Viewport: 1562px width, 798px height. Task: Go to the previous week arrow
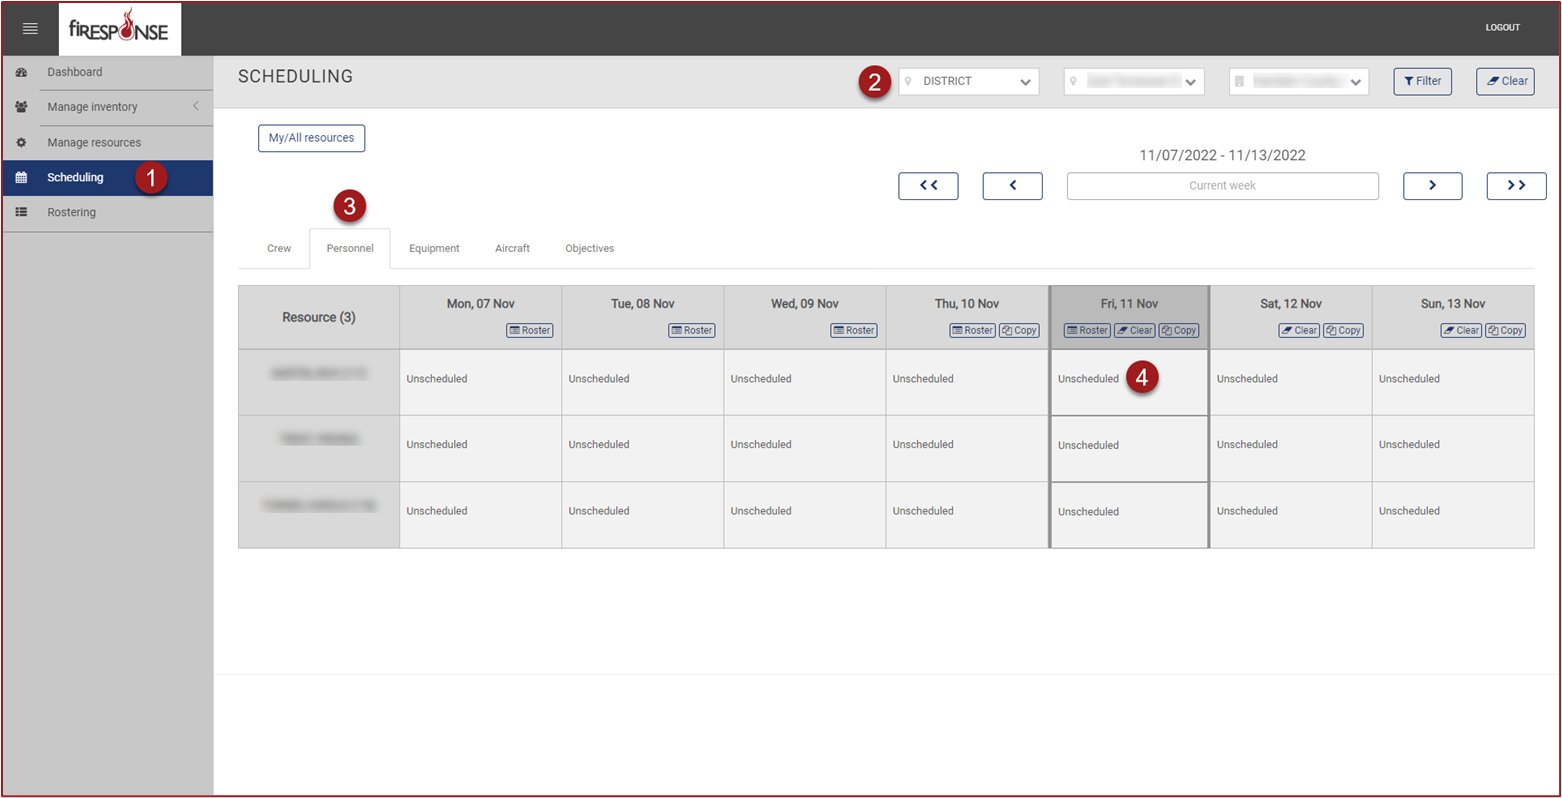tap(1012, 186)
